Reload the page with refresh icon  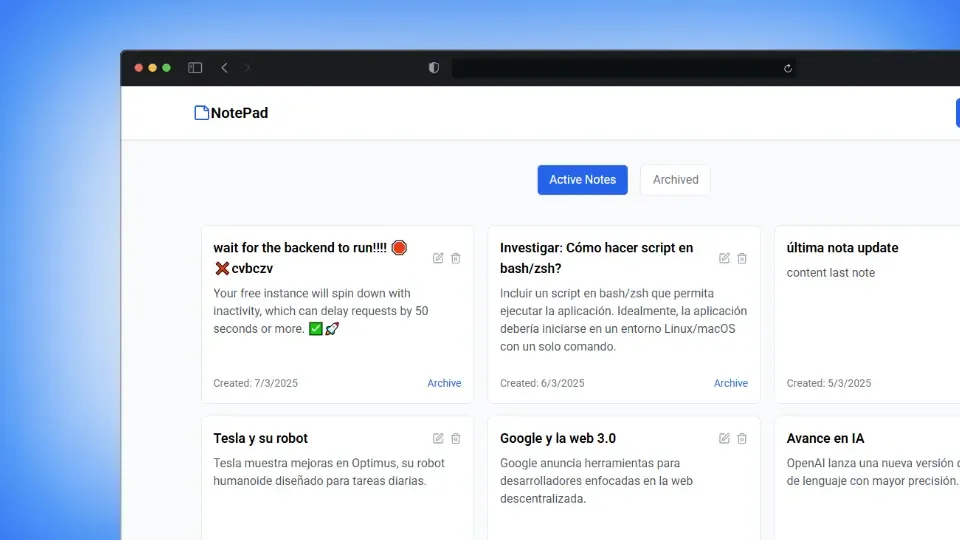(x=788, y=68)
